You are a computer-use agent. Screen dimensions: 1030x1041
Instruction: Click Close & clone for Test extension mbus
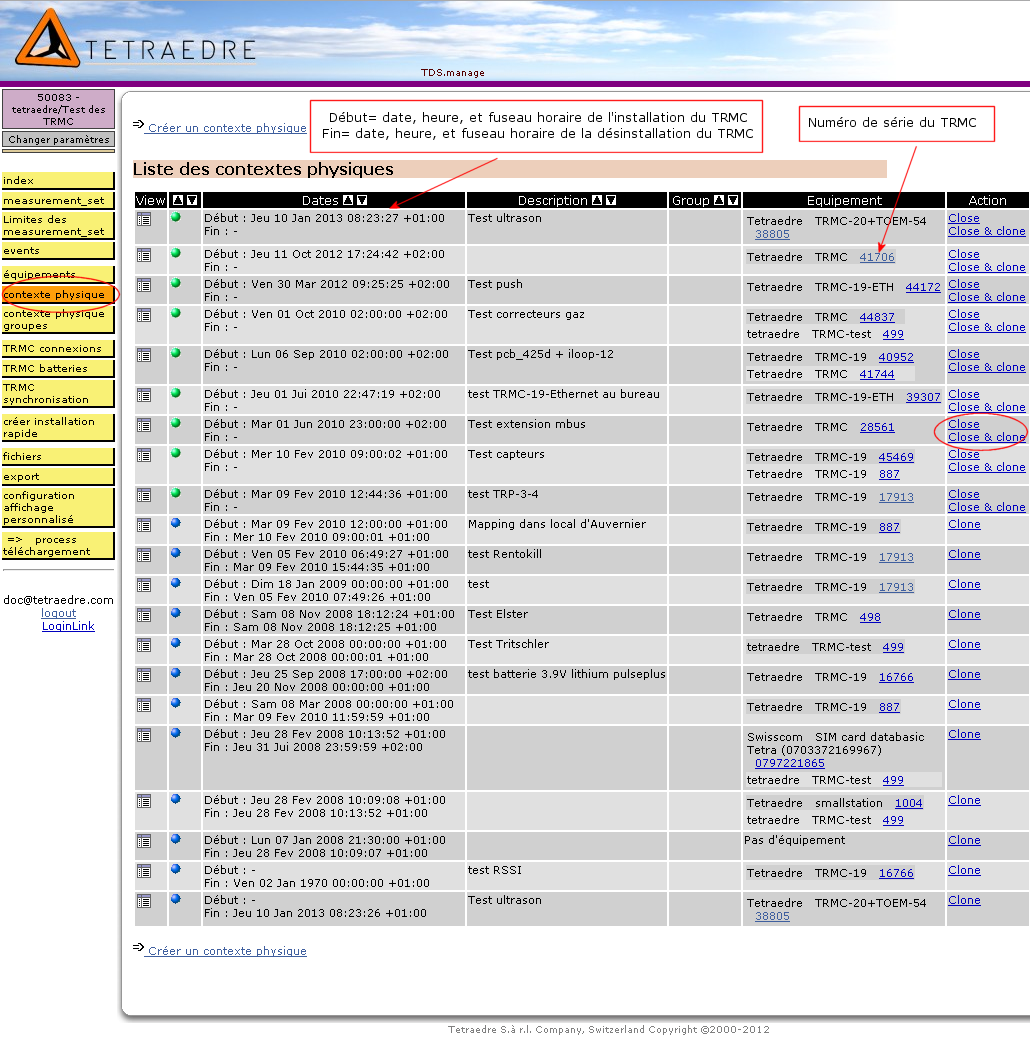point(986,437)
